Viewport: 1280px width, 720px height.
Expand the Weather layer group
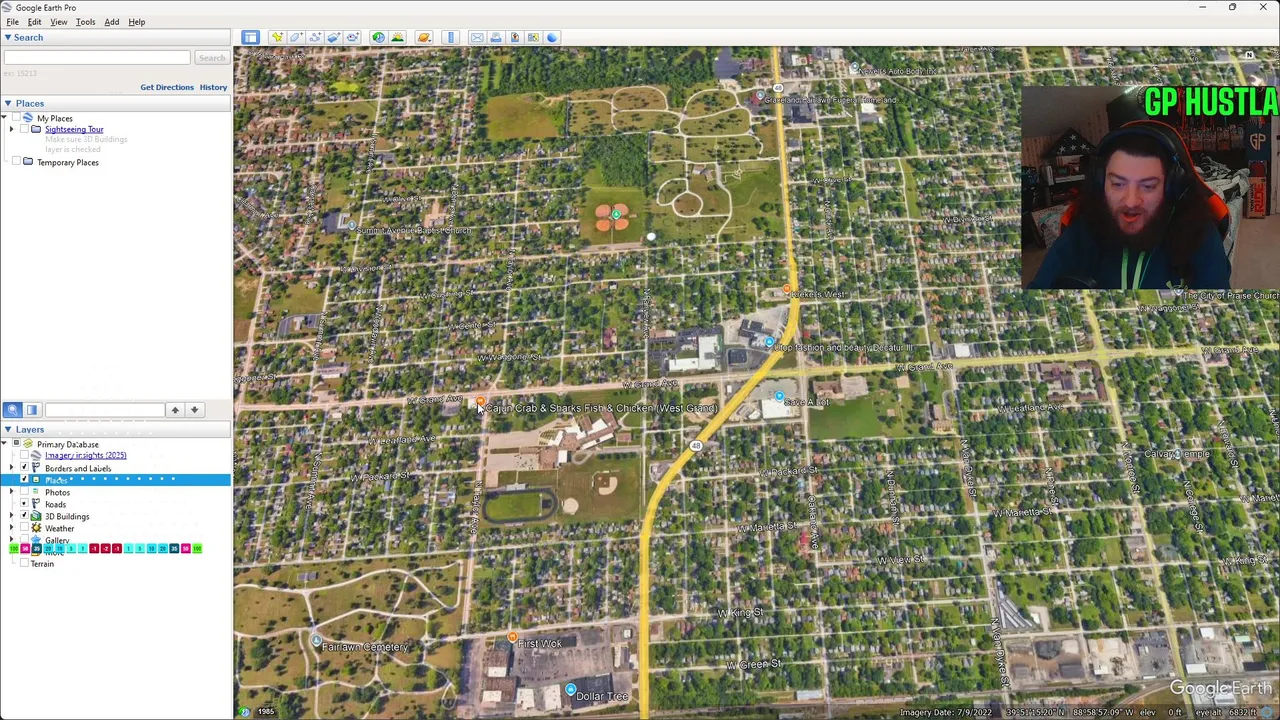12,528
